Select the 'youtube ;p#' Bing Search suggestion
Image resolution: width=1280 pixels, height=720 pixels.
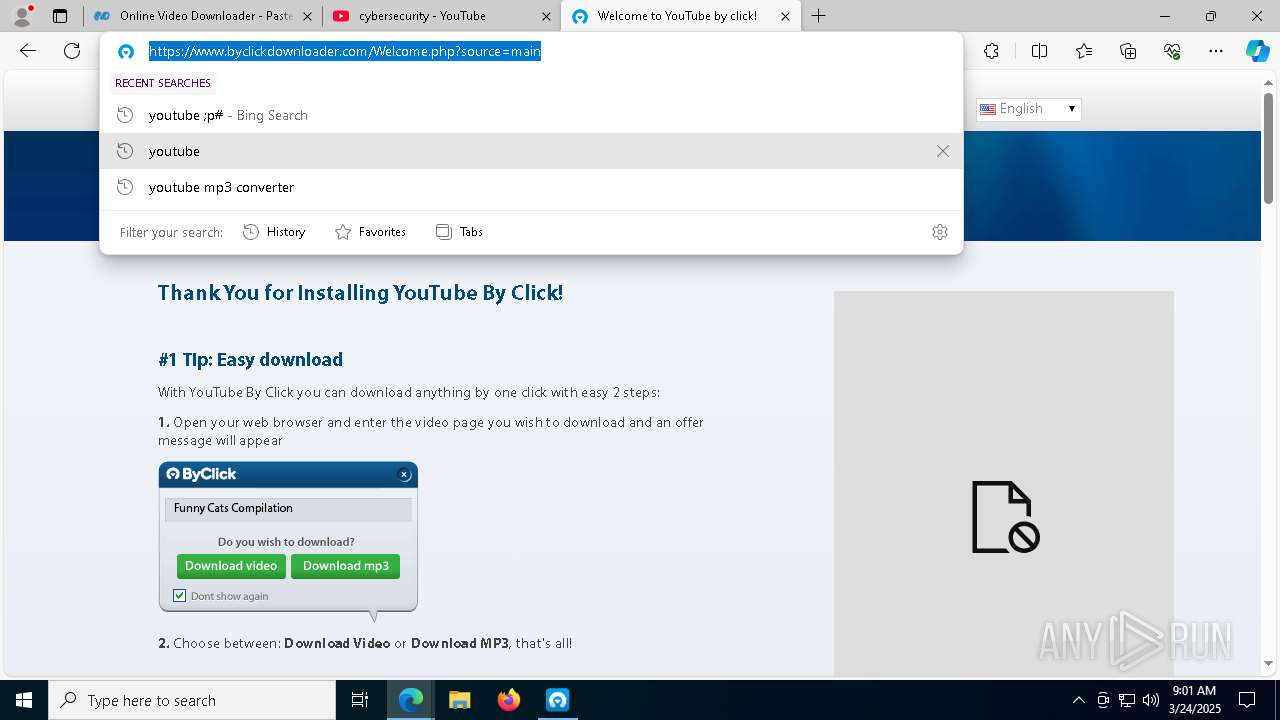(x=531, y=115)
